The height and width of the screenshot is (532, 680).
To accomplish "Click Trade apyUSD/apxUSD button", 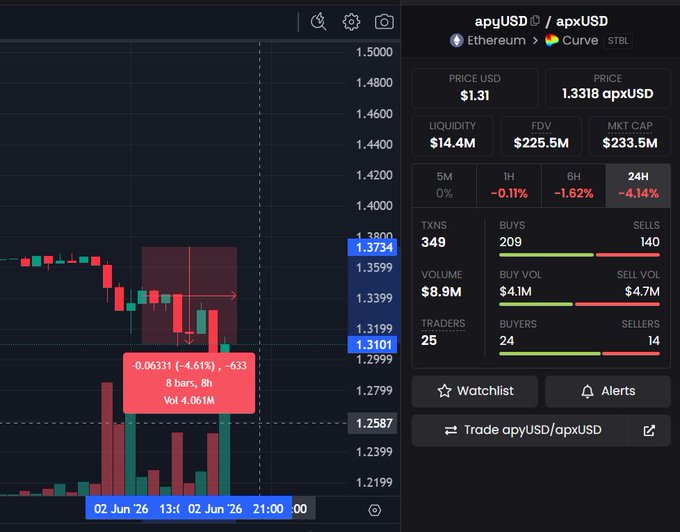I will click(520, 430).
